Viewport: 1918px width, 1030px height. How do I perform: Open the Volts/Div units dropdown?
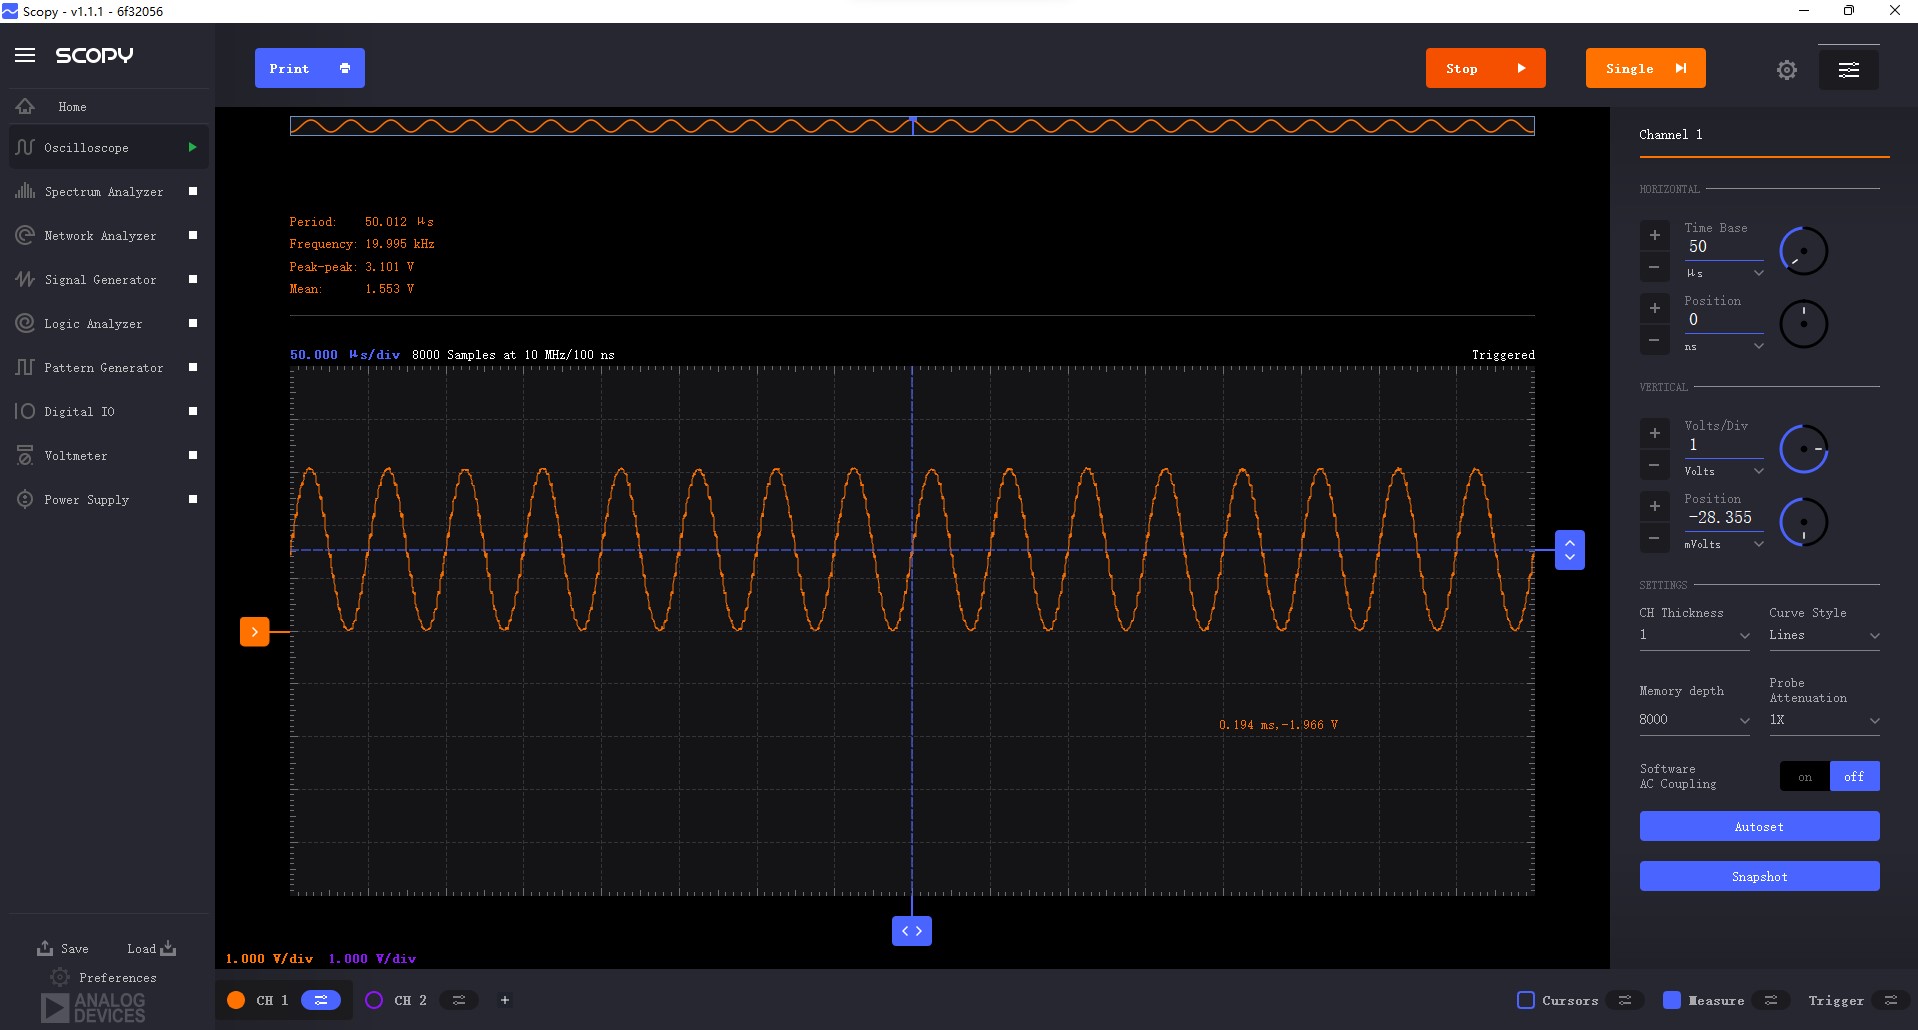tap(1724, 471)
